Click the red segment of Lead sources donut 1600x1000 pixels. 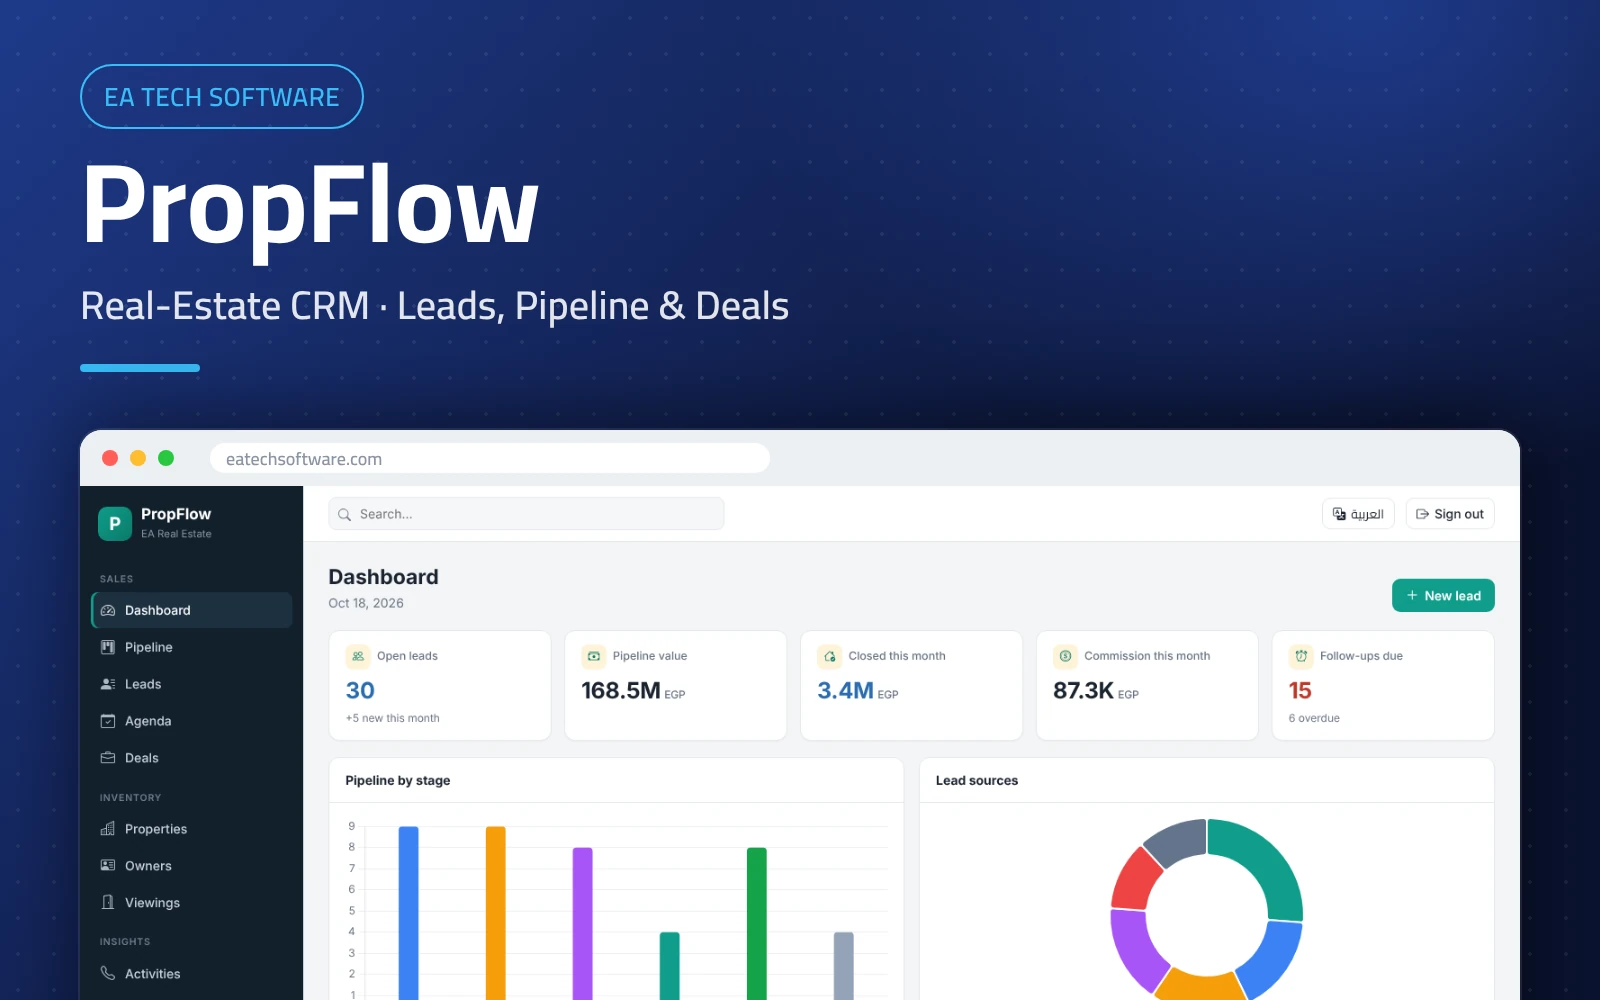tap(1135, 879)
